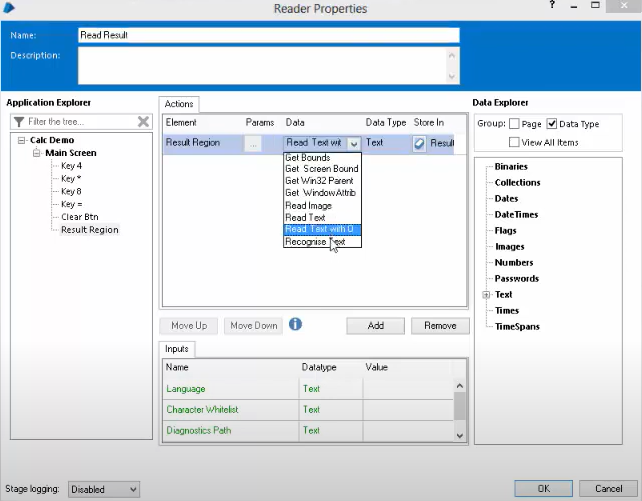This screenshot has width=642, height=501.
Task: Tick the View All Items checkbox
Action: (514, 142)
